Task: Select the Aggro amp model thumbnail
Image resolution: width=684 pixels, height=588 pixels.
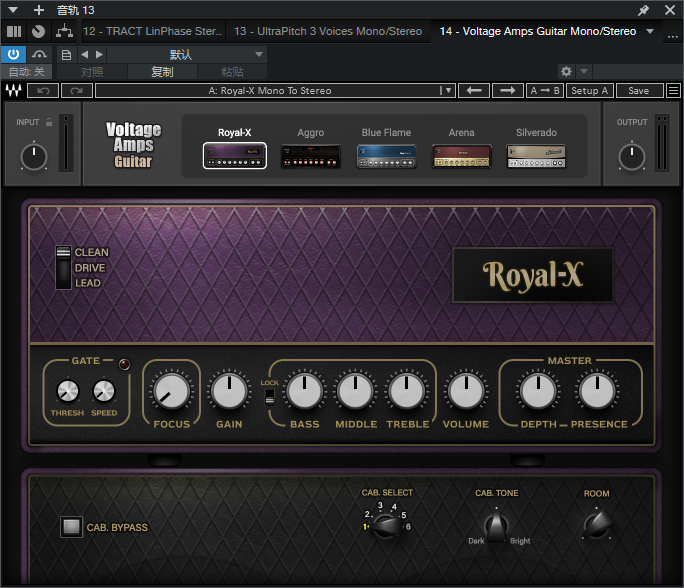Action: pyautogui.click(x=310, y=156)
